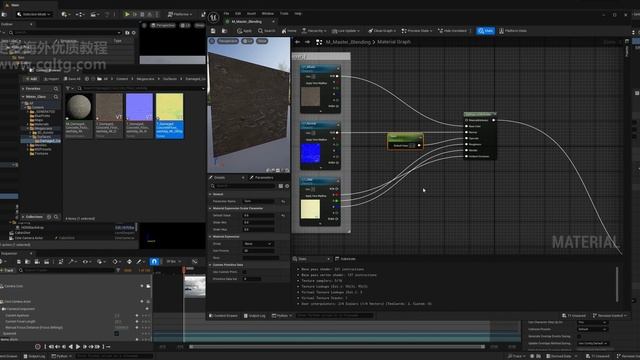Click the Sequencer play reverse button
The height and width of the screenshot is (360, 640).
71,347
